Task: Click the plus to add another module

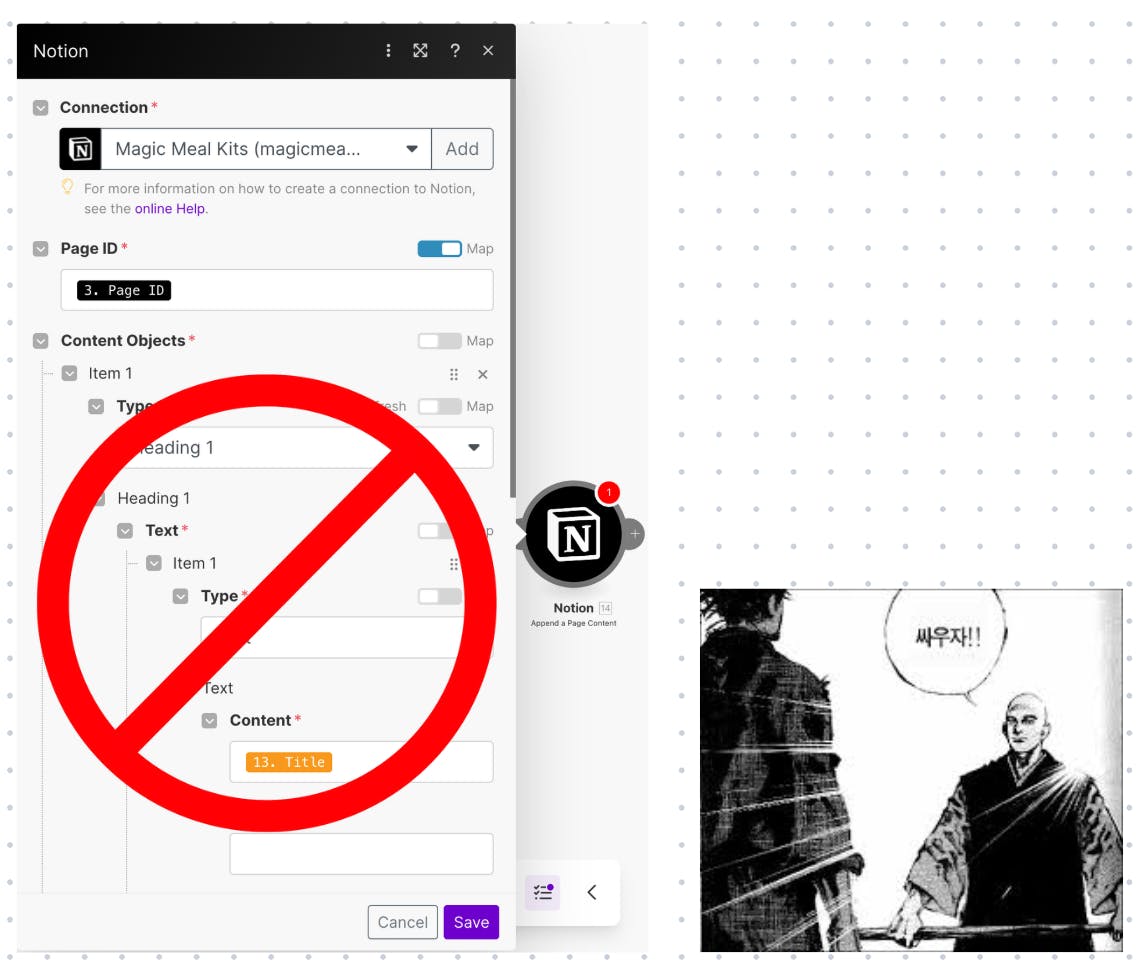Action: coord(635,534)
